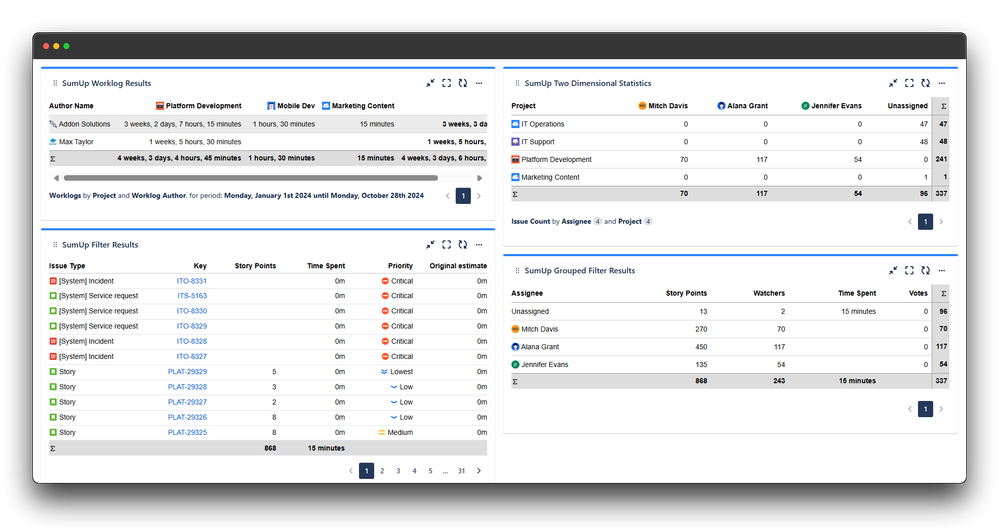The image size is (999, 532).
Task: Go to page 3 of Filter Results
Action: pyautogui.click(x=398, y=471)
